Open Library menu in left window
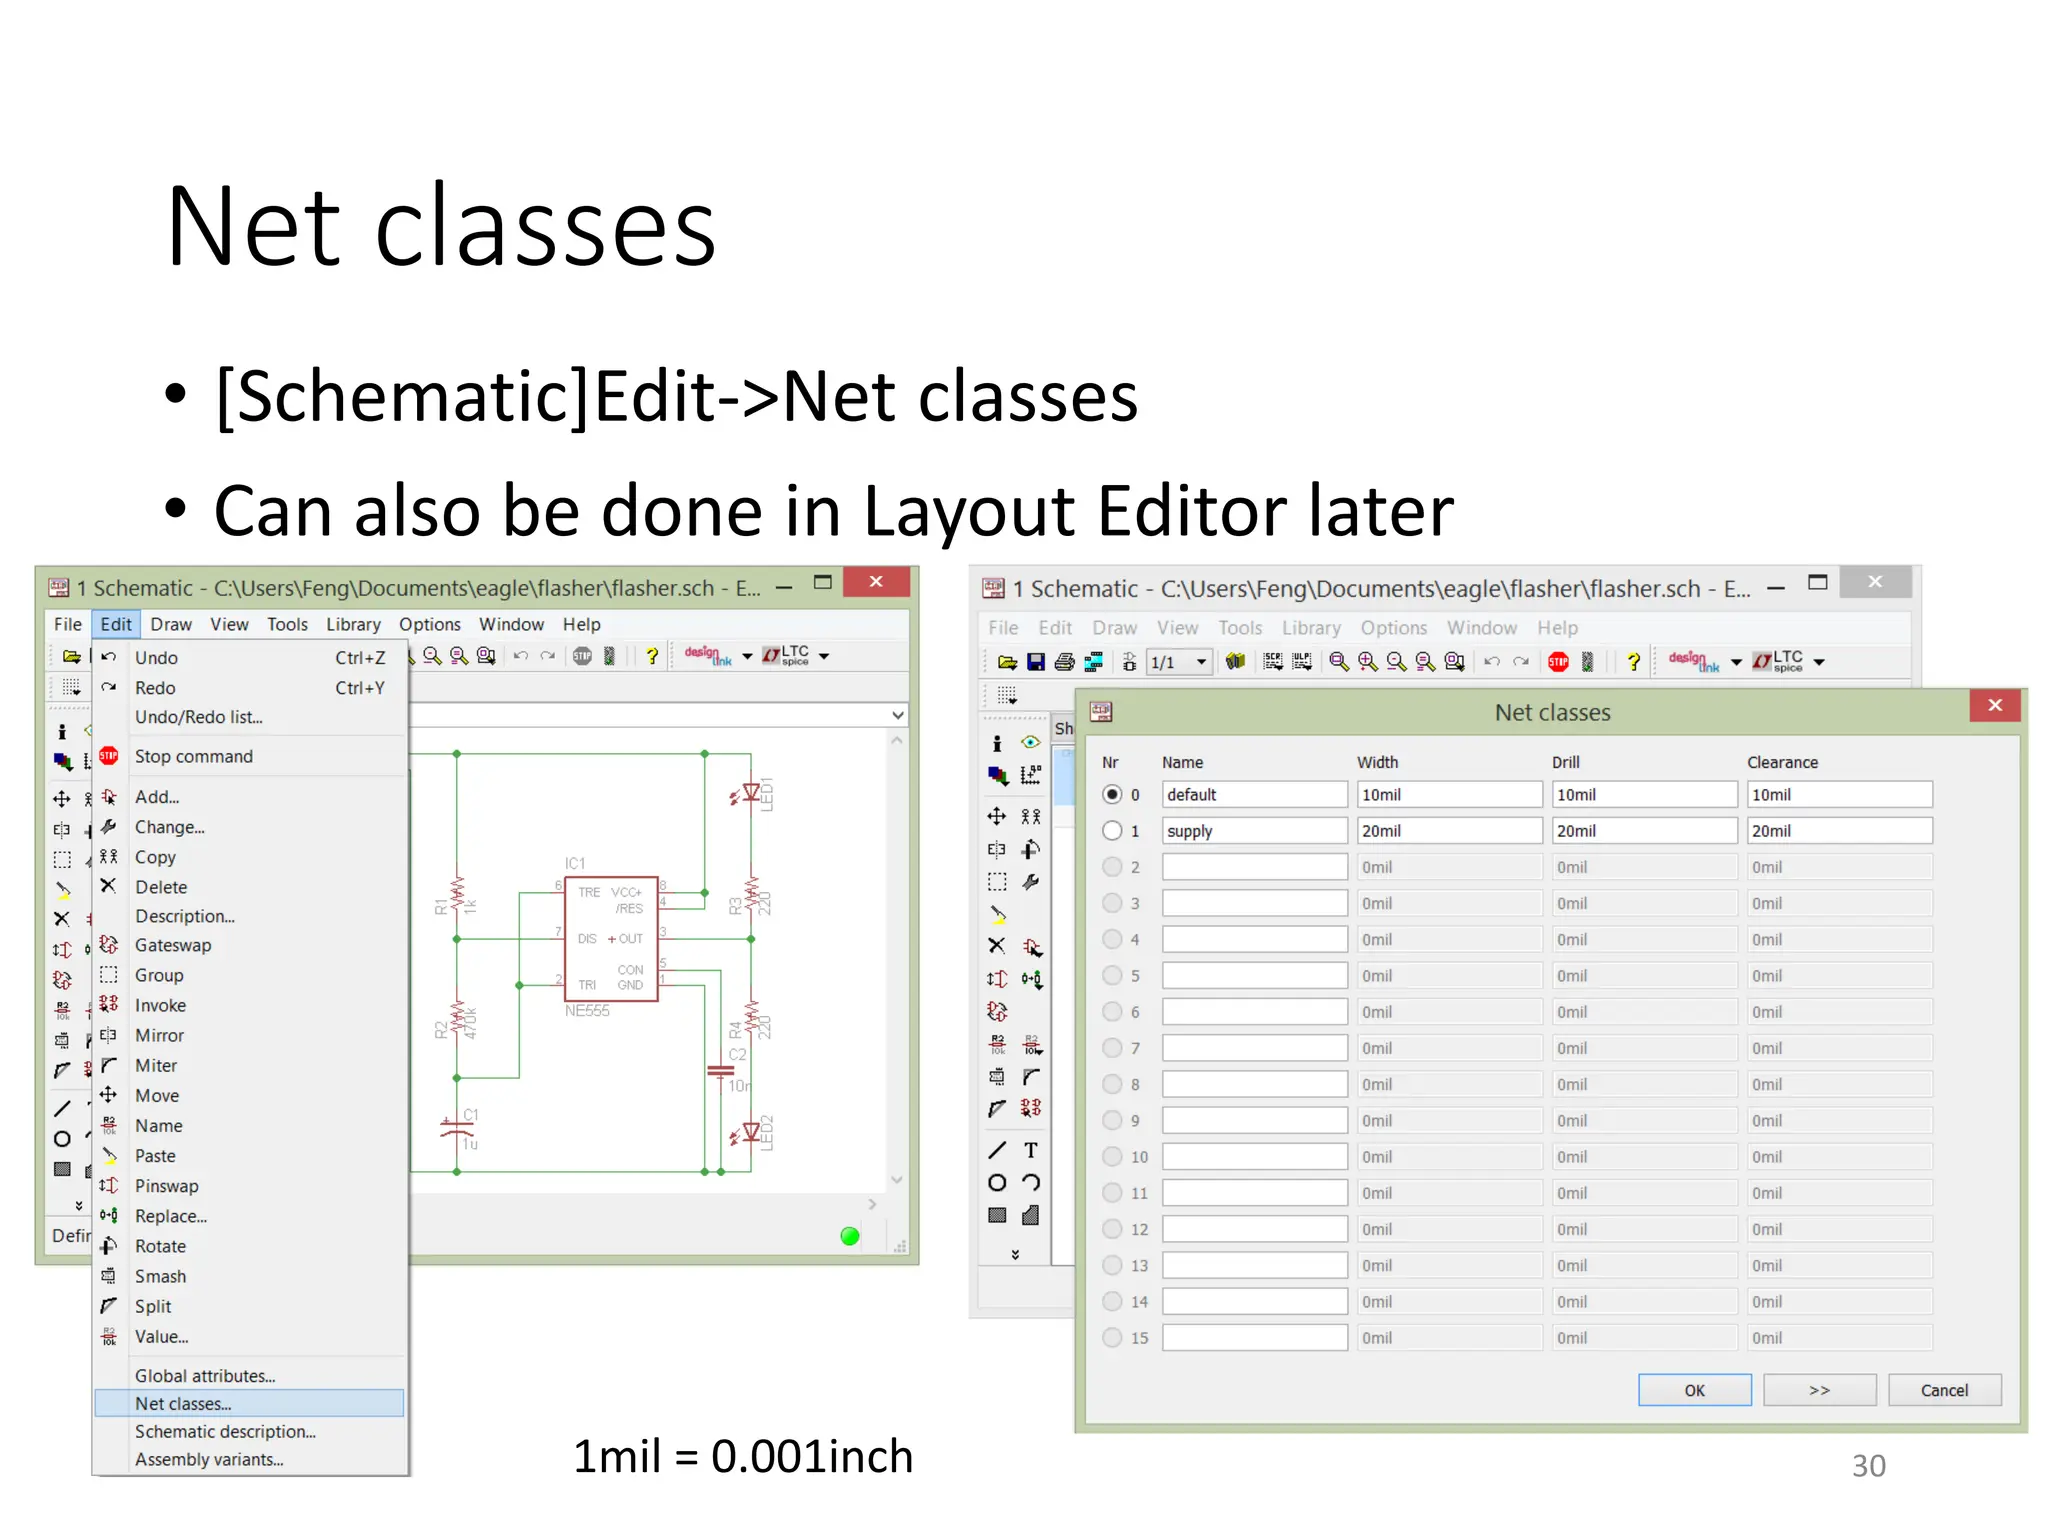Image resolution: width=2048 pixels, height=1536 pixels. pyautogui.click(x=353, y=624)
